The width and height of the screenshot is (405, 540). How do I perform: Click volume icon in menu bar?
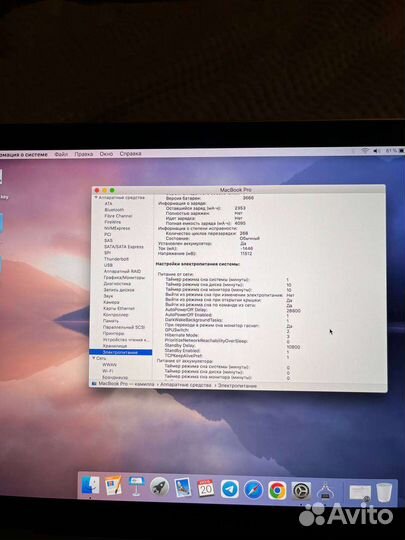coord(377,151)
